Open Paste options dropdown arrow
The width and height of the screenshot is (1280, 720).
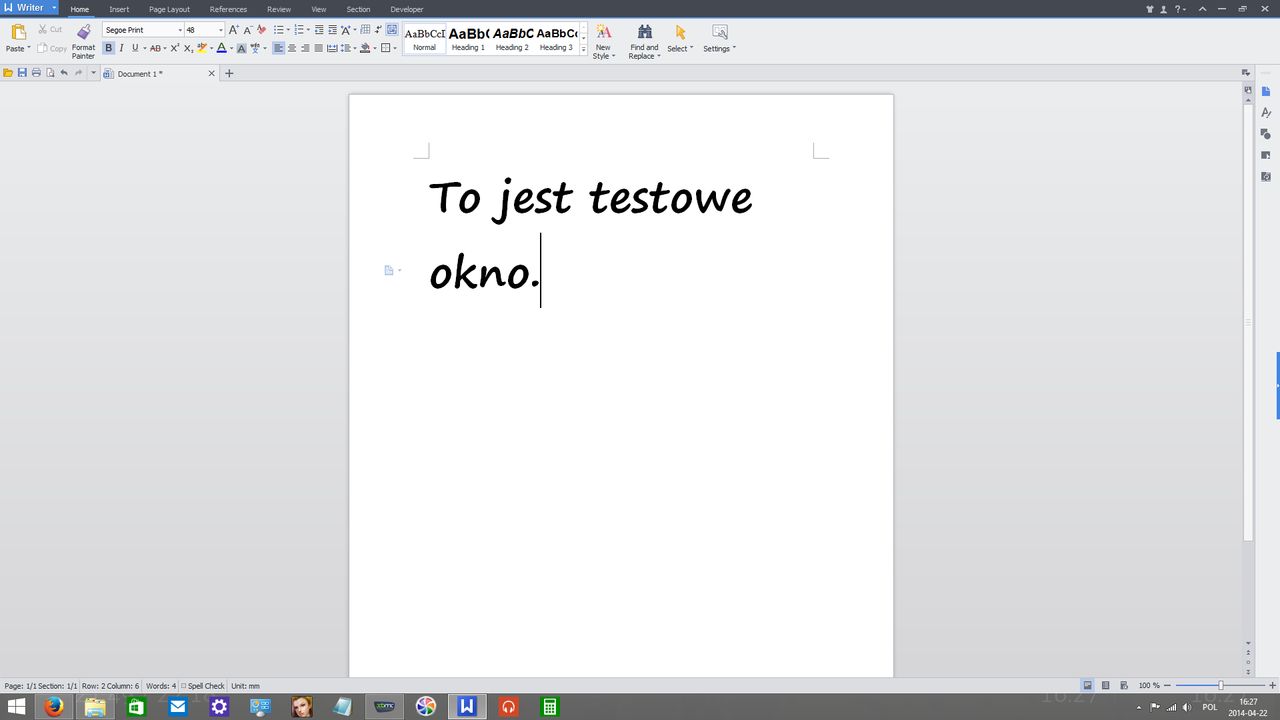[x=29, y=48]
